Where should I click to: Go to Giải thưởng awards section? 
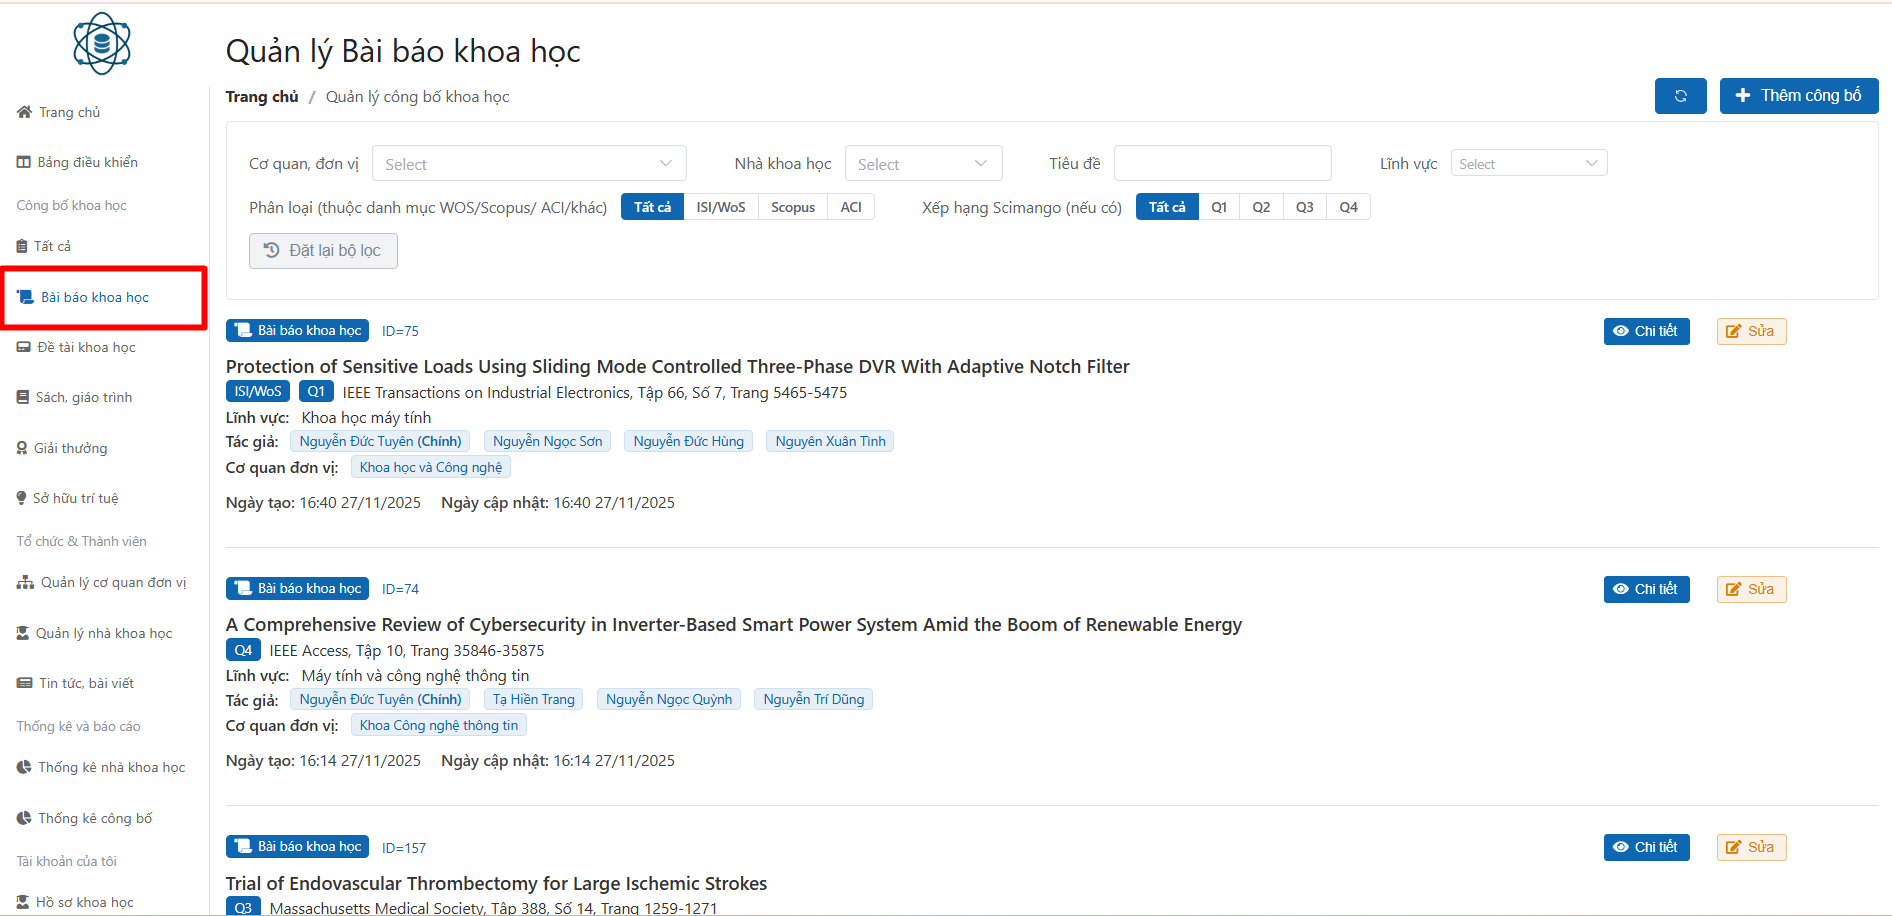(x=70, y=448)
